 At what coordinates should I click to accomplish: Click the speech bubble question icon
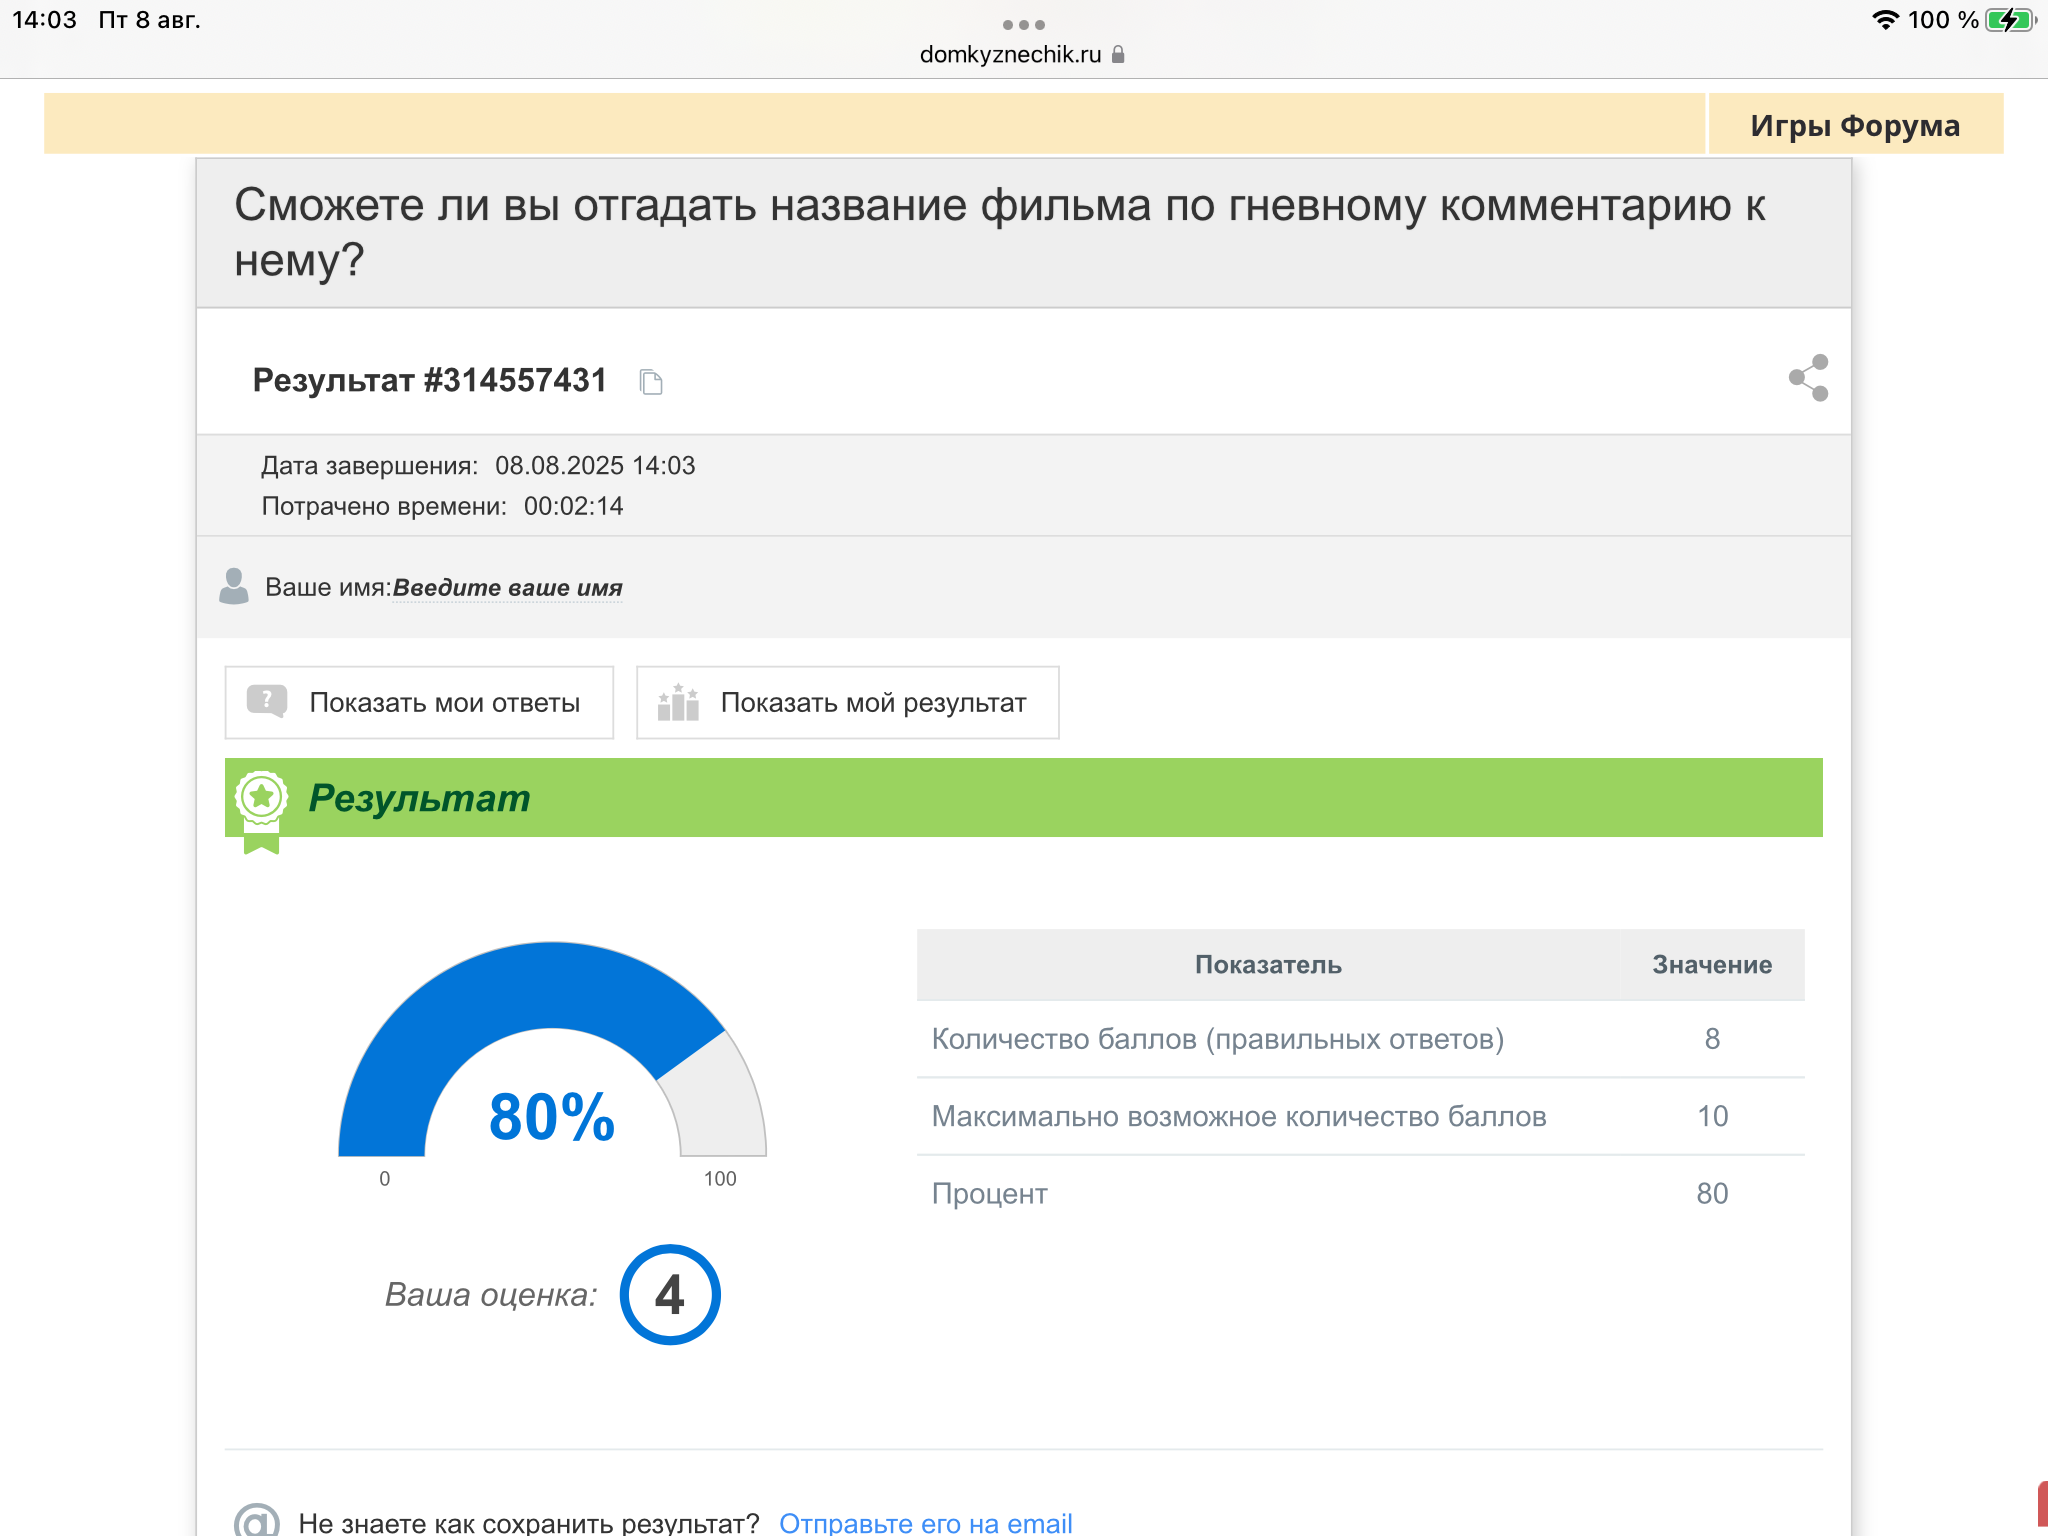267,701
